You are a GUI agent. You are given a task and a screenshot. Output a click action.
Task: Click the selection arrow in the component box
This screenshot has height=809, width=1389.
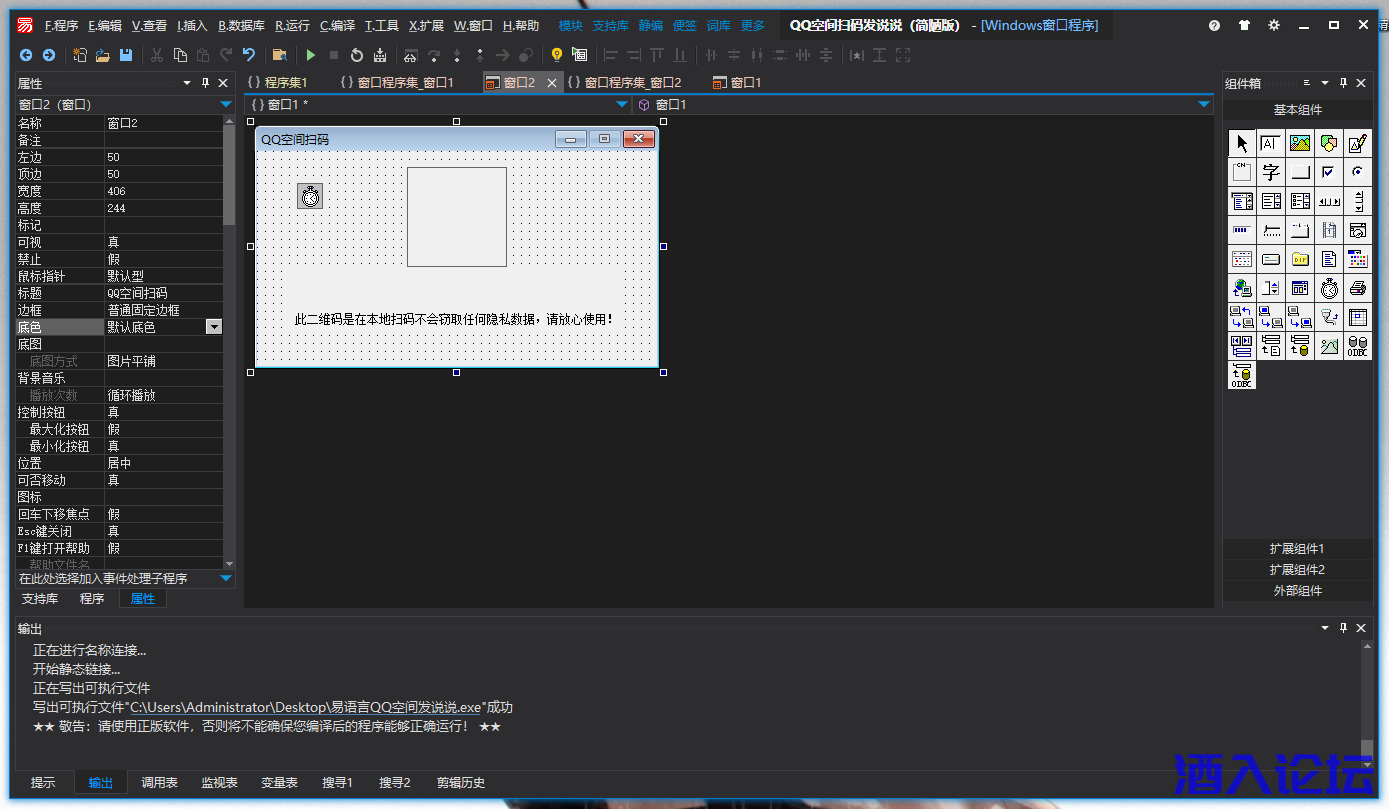click(1241, 142)
